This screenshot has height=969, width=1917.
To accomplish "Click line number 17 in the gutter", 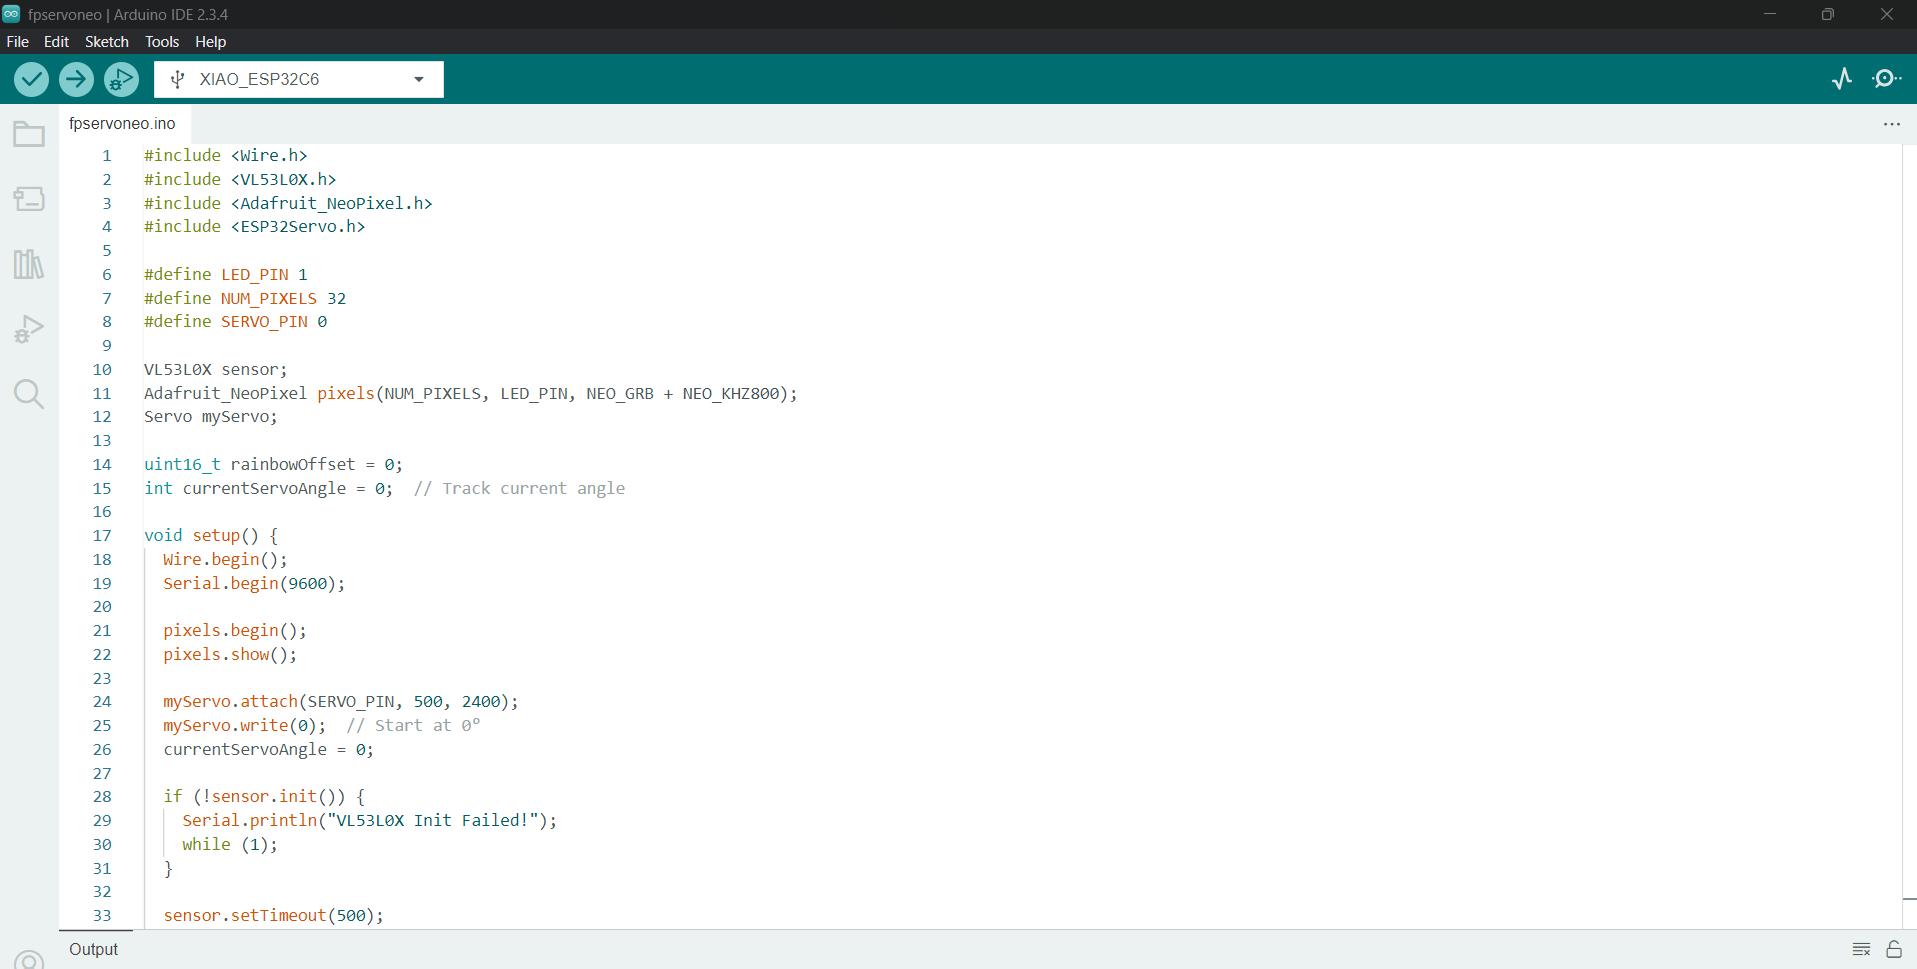I will tap(102, 536).
